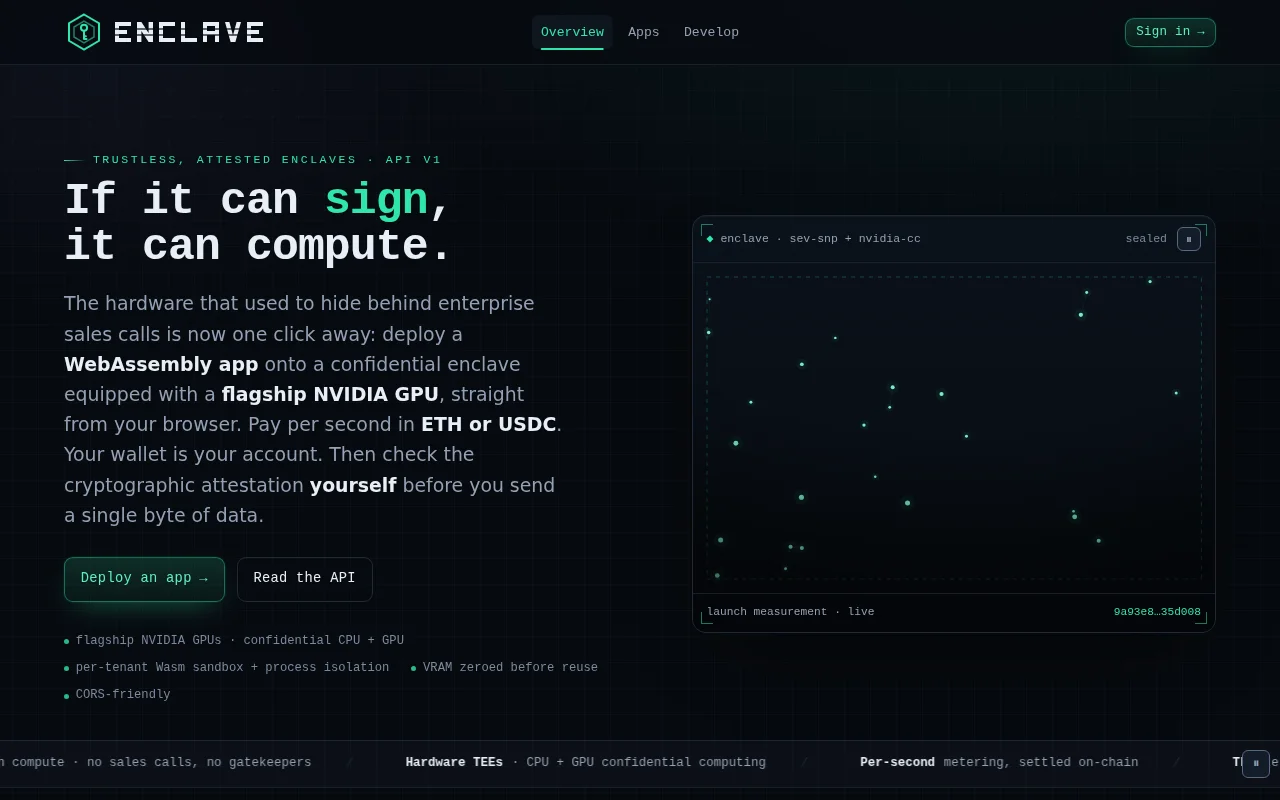
Task: Click the 'it can compute.' headline line
Action: (259, 247)
